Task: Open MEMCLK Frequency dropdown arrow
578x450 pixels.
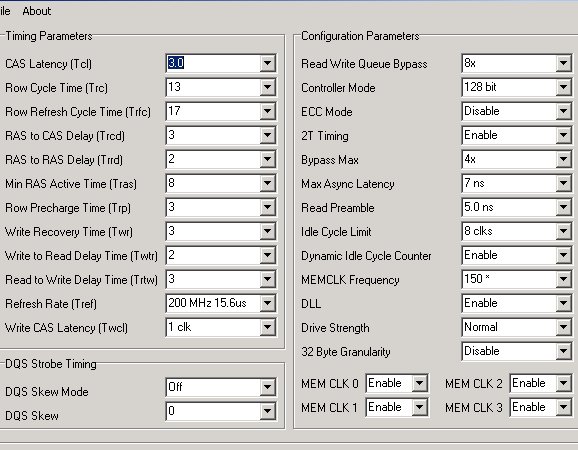Action: [x=564, y=279]
